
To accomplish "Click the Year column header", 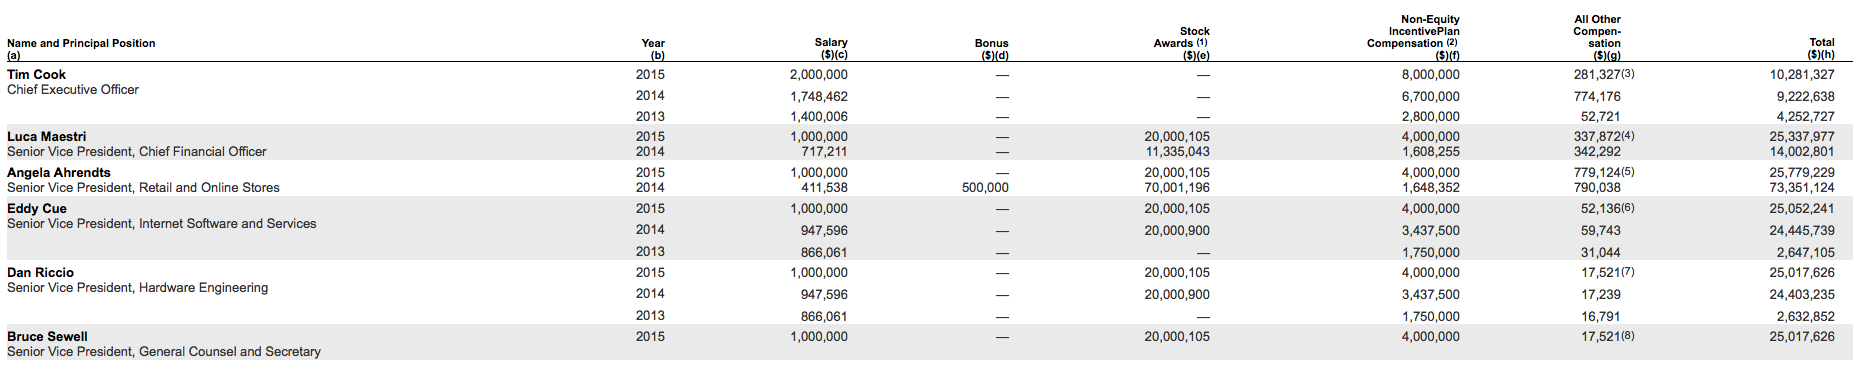I will coord(653,49).
